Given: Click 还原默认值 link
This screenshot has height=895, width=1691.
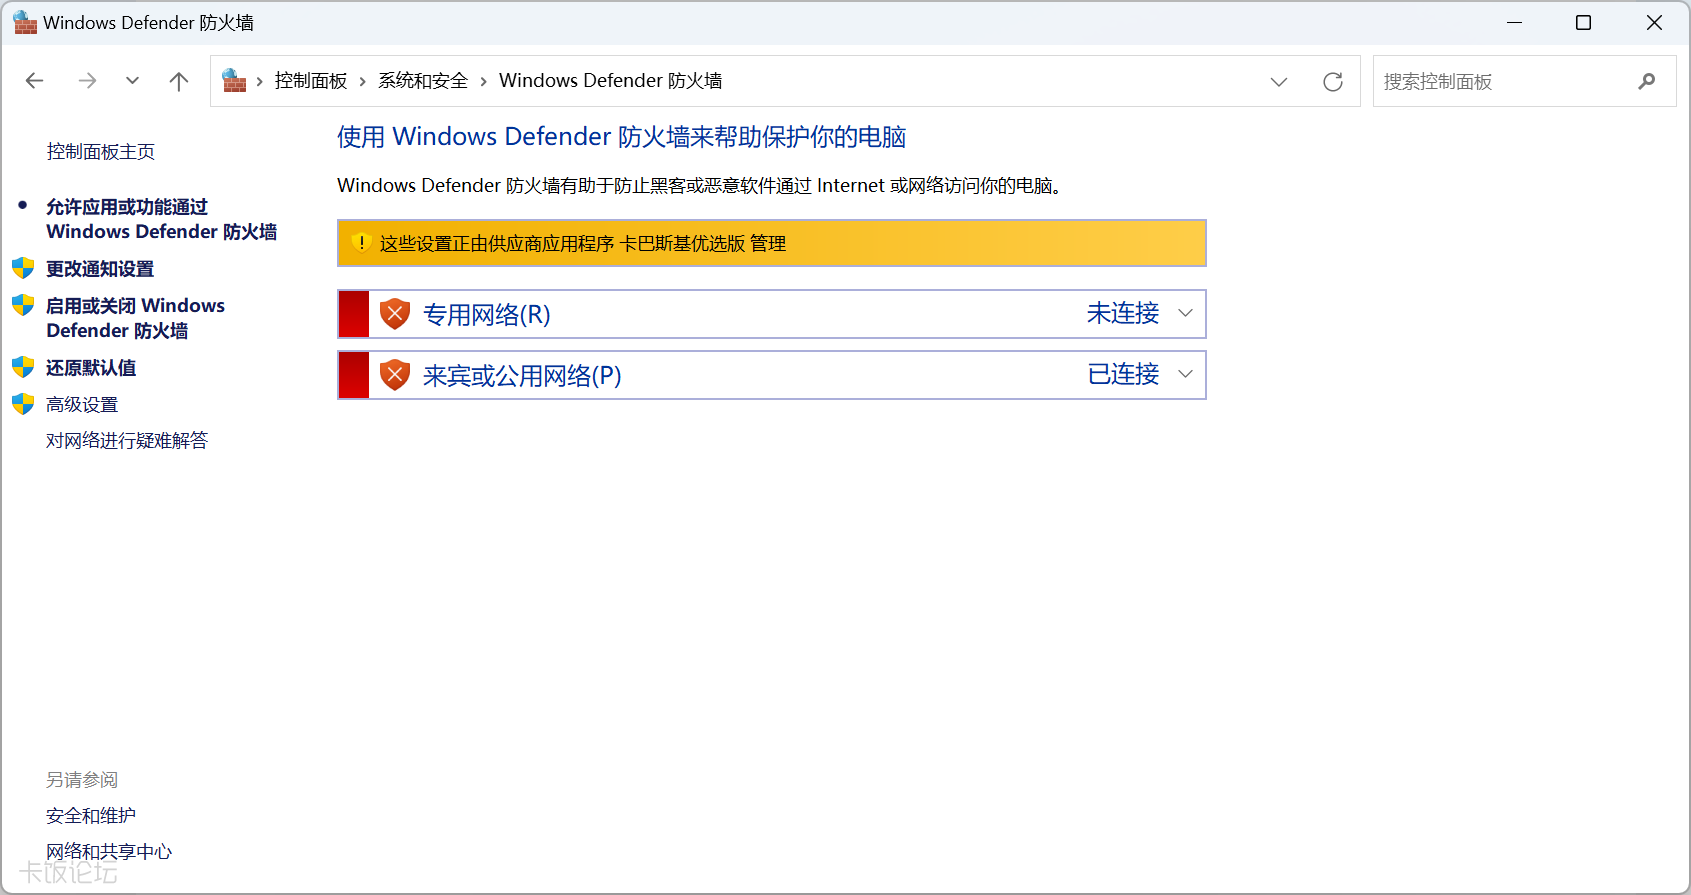Looking at the screenshot, I should click(91, 368).
